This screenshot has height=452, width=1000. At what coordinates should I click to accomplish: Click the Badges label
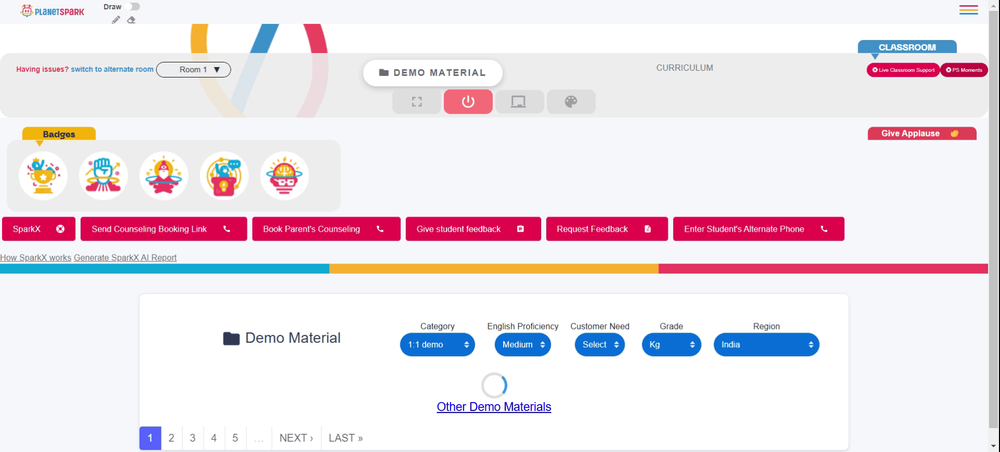point(59,134)
